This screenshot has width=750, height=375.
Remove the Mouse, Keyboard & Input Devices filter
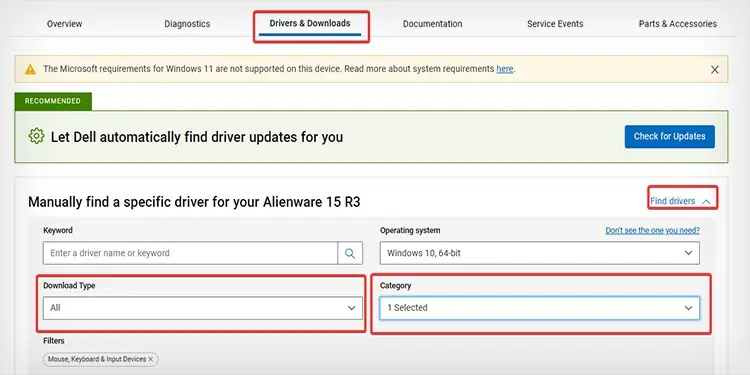(x=151, y=359)
